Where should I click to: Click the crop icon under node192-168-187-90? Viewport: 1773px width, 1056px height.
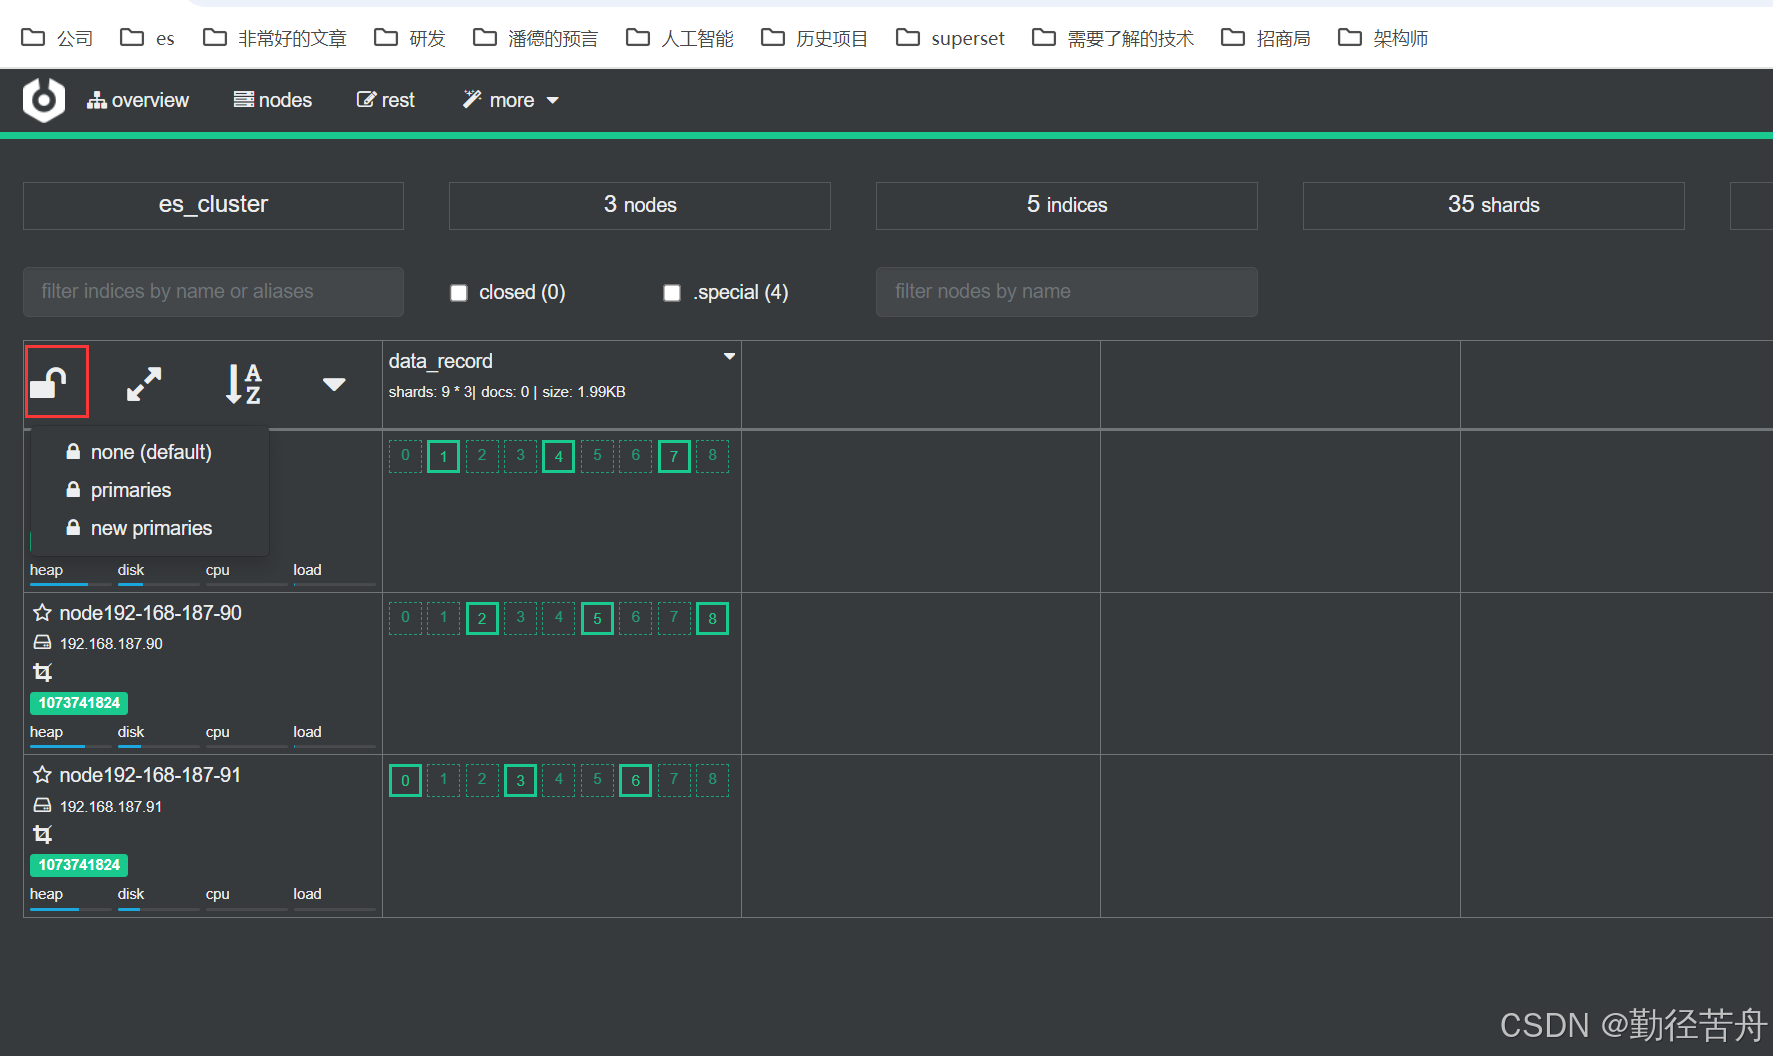click(42, 672)
